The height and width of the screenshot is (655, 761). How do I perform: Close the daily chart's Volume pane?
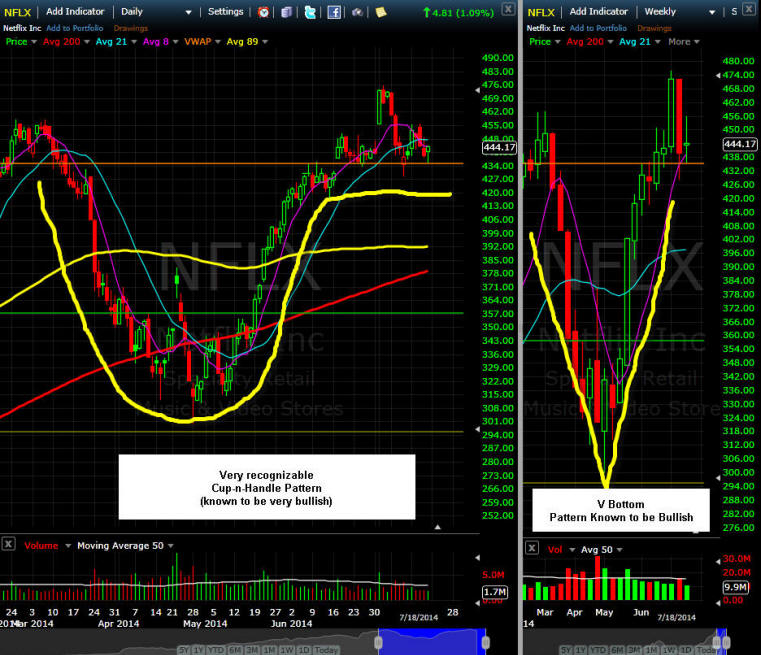point(8,545)
